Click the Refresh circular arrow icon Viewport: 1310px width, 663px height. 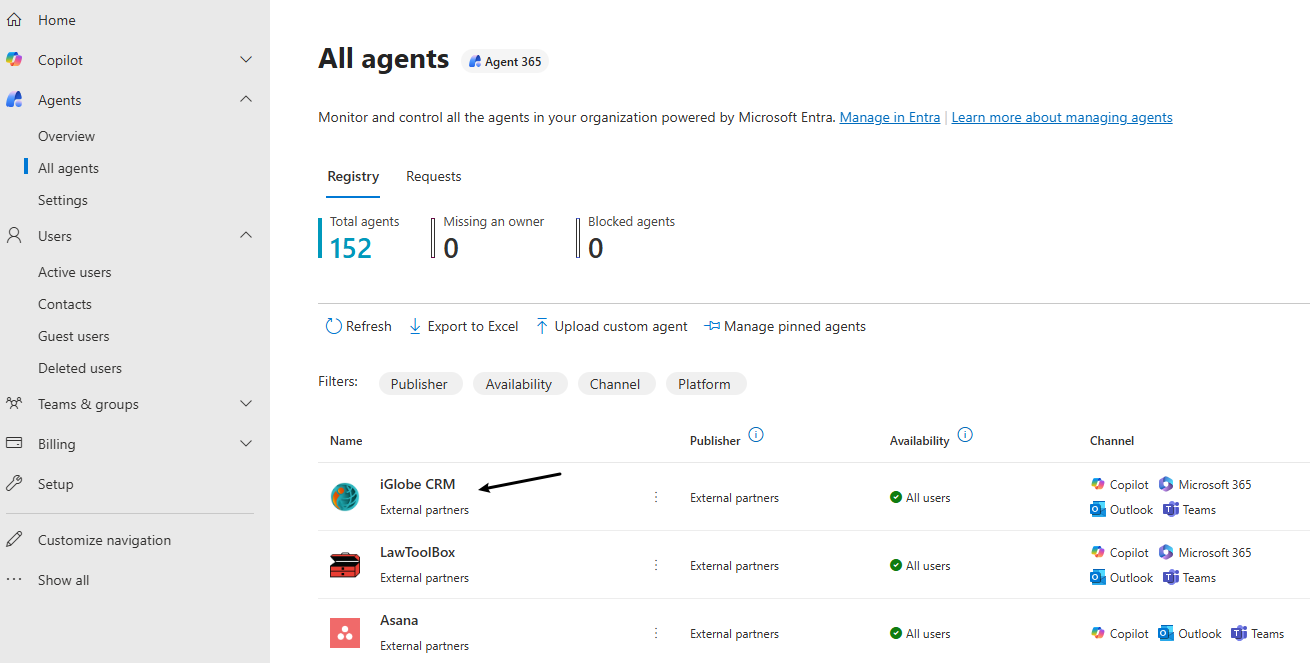click(334, 326)
